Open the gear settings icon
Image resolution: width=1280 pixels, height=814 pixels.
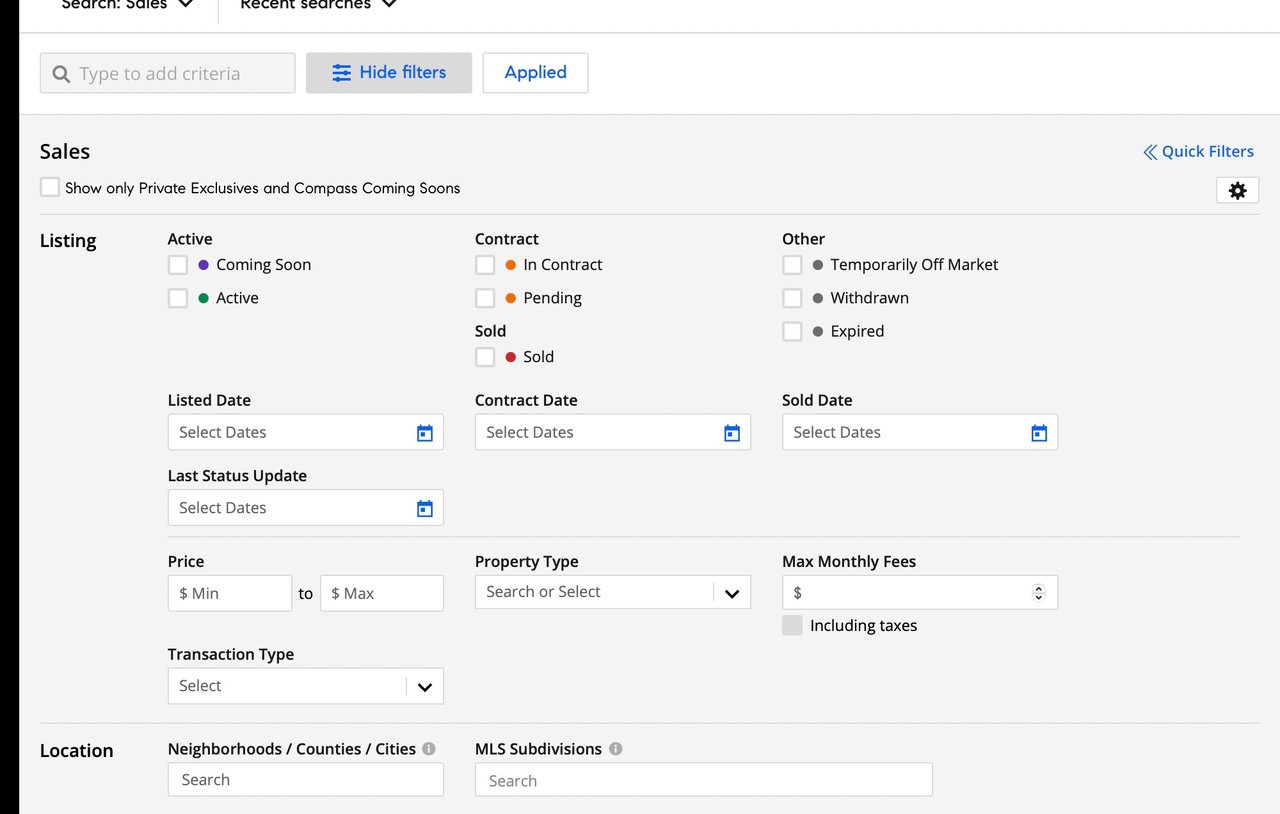(x=1237, y=190)
